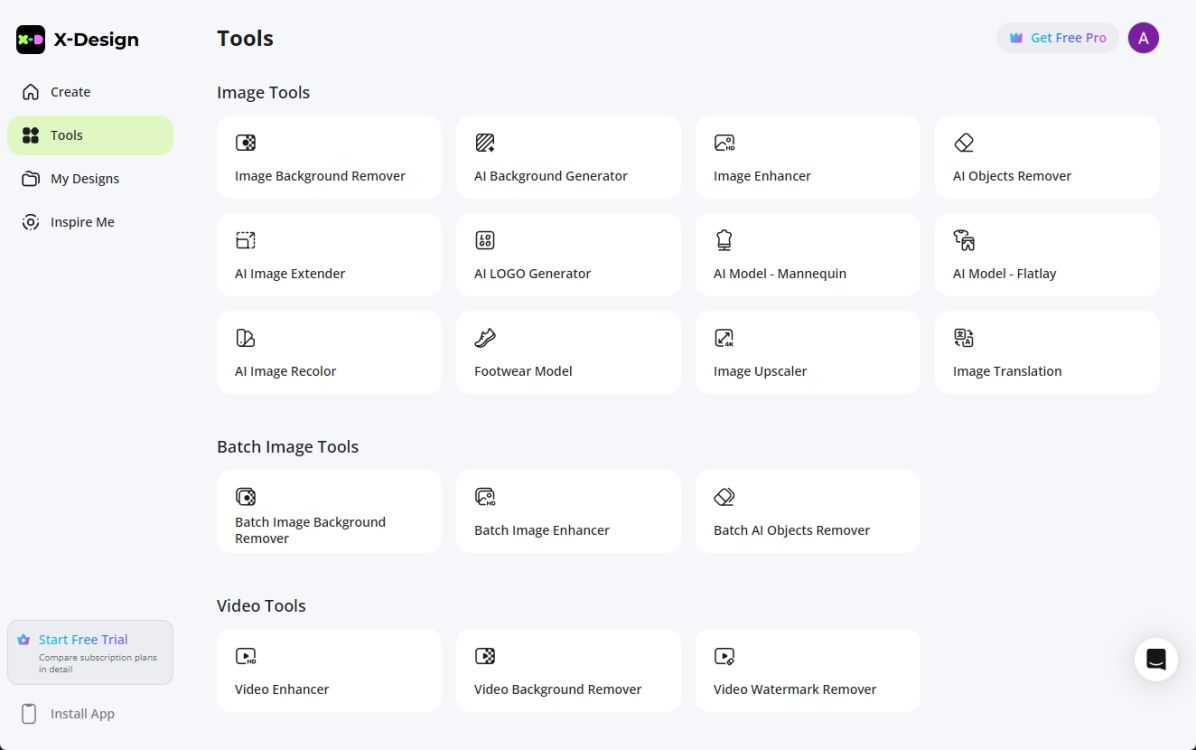Viewport: 1196px width, 750px height.
Task: Click the AI Background Generator icon
Action: tap(485, 143)
